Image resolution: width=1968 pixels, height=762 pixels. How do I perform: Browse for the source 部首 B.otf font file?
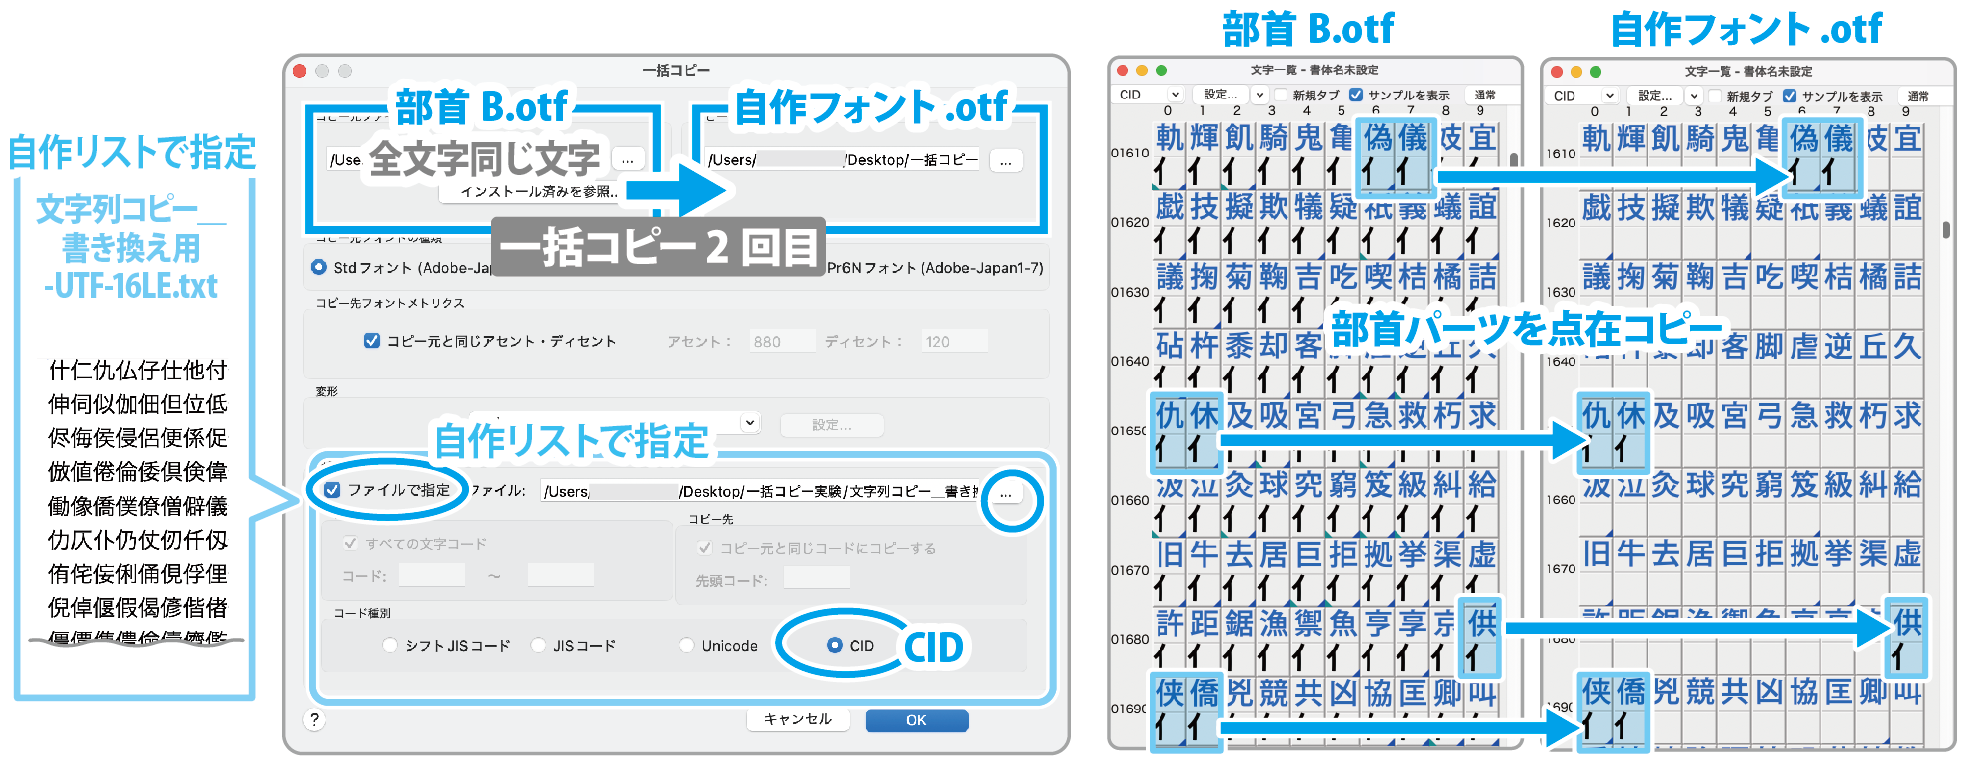tap(627, 160)
